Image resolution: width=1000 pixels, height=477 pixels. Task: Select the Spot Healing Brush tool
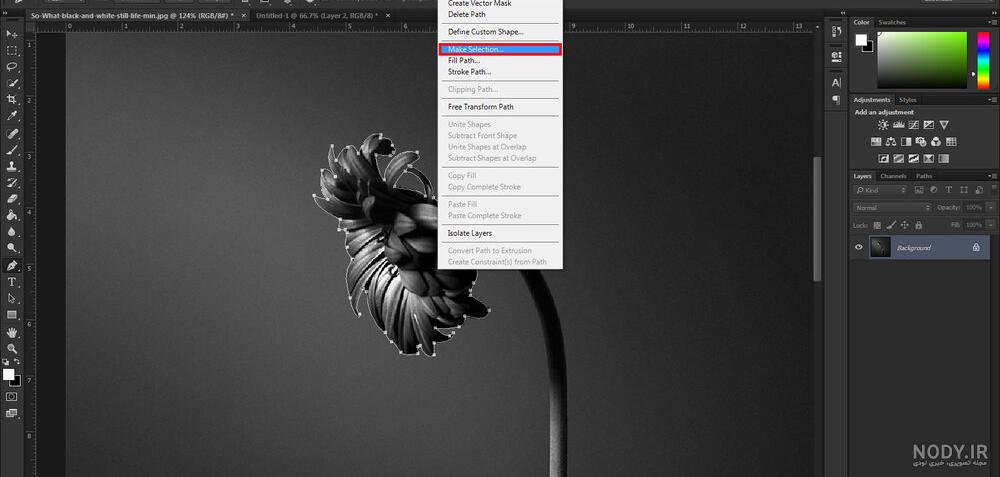coord(11,134)
